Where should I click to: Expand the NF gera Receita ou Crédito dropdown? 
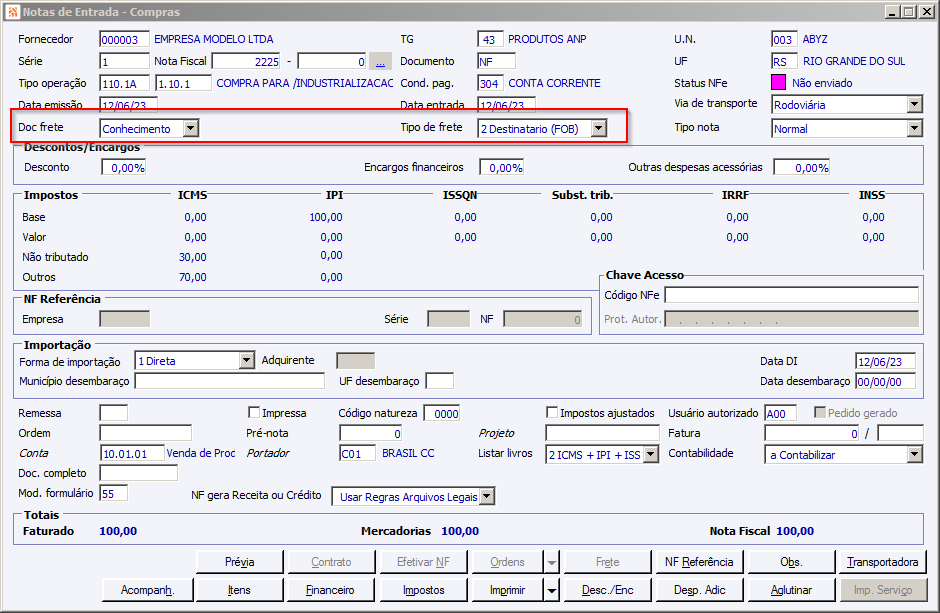(x=487, y=496)
